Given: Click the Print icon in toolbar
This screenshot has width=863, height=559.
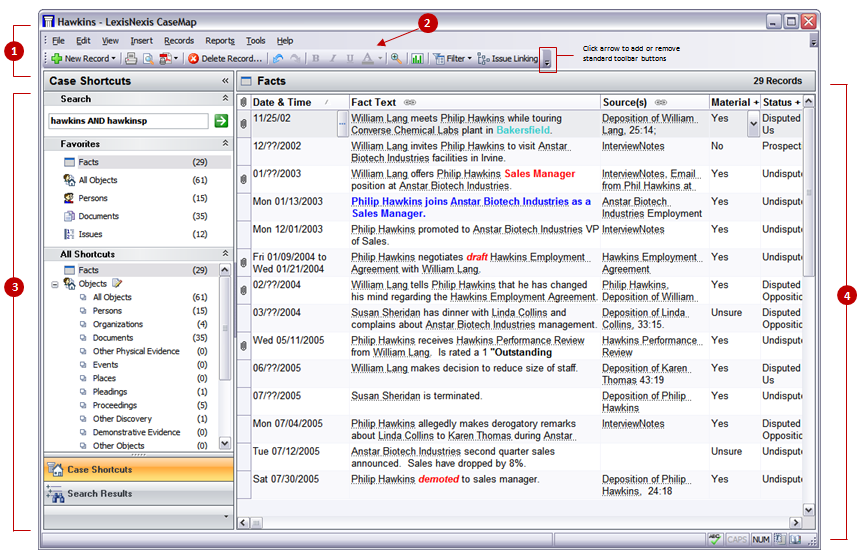Looking at the screenshot, I should coord(131,59).
